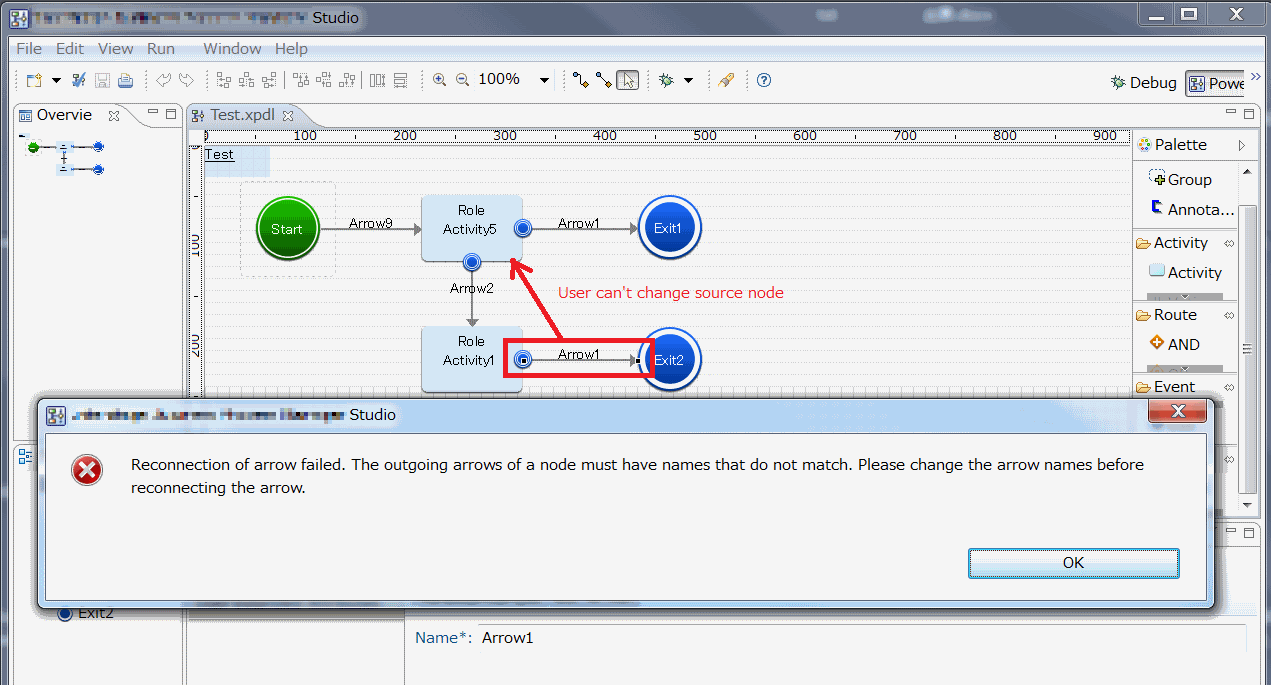This screenshot has width=1271, height=685.
Task: Click the Print toolbar icon
Action: coord(125,80)
